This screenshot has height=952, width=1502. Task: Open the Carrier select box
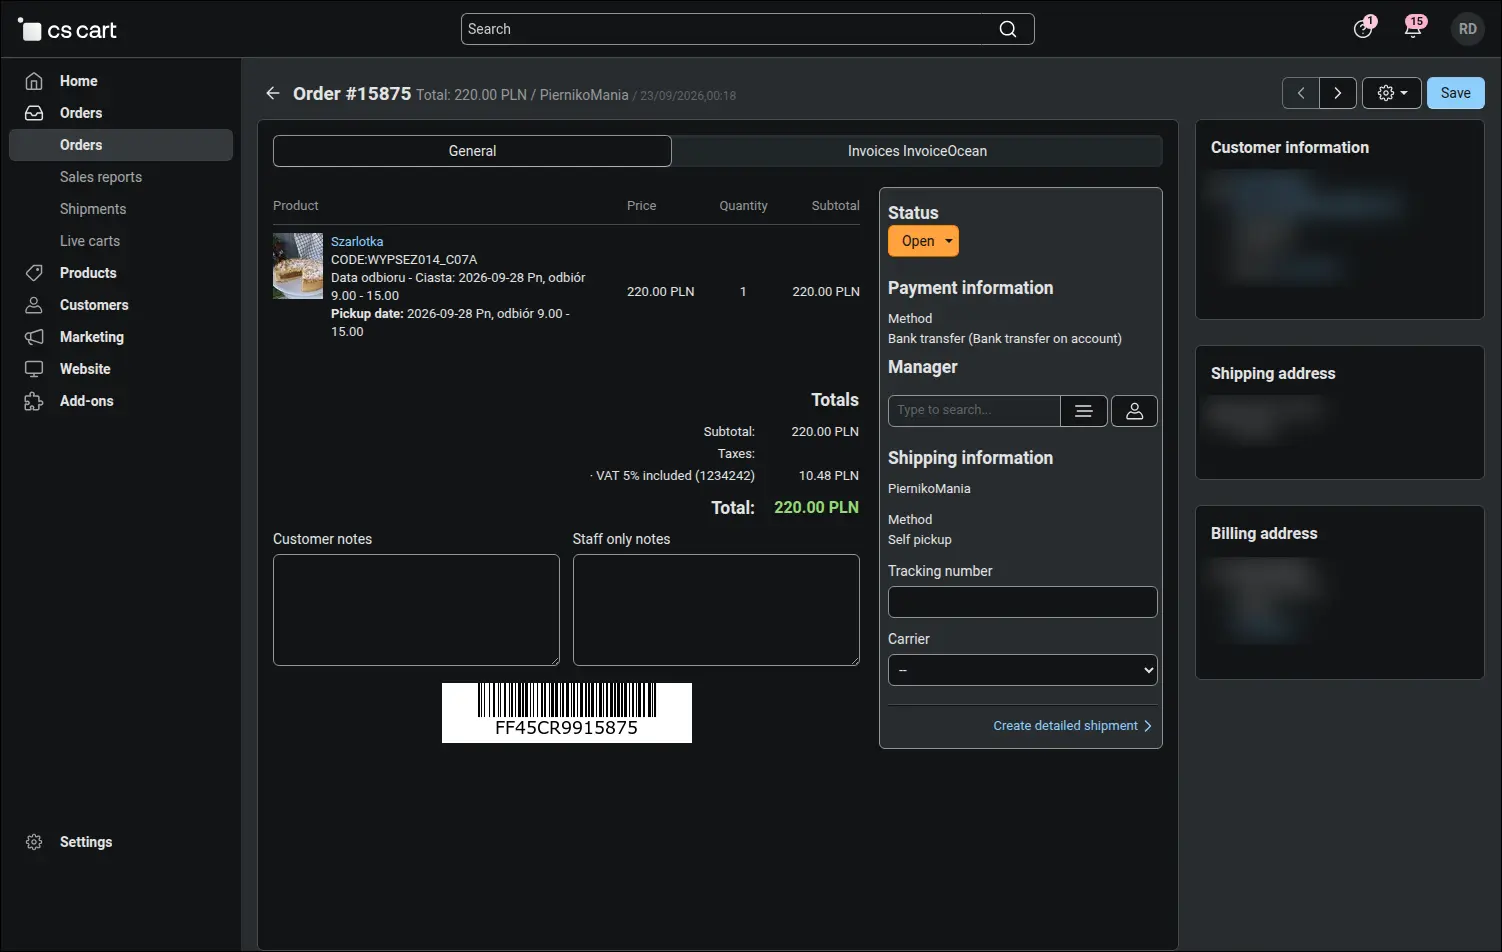coord(1023,670)
